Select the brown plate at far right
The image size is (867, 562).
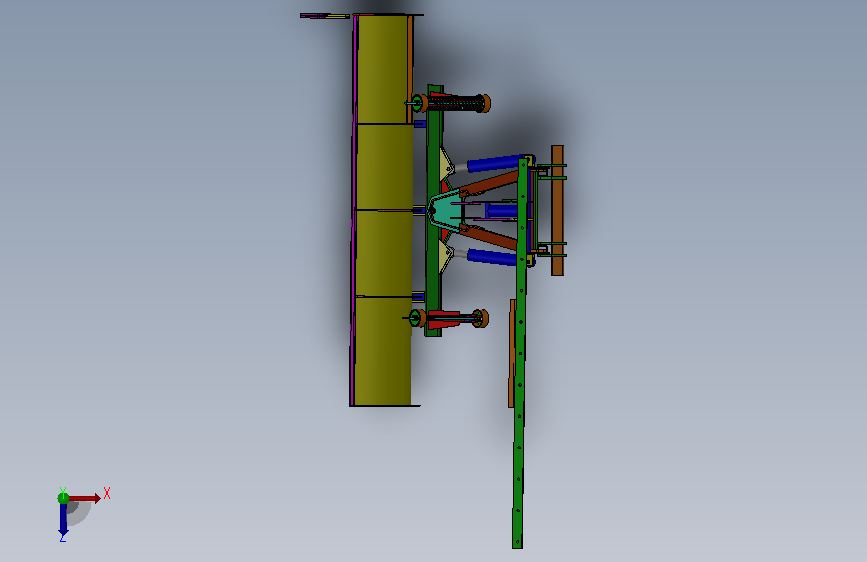(557, 210)
